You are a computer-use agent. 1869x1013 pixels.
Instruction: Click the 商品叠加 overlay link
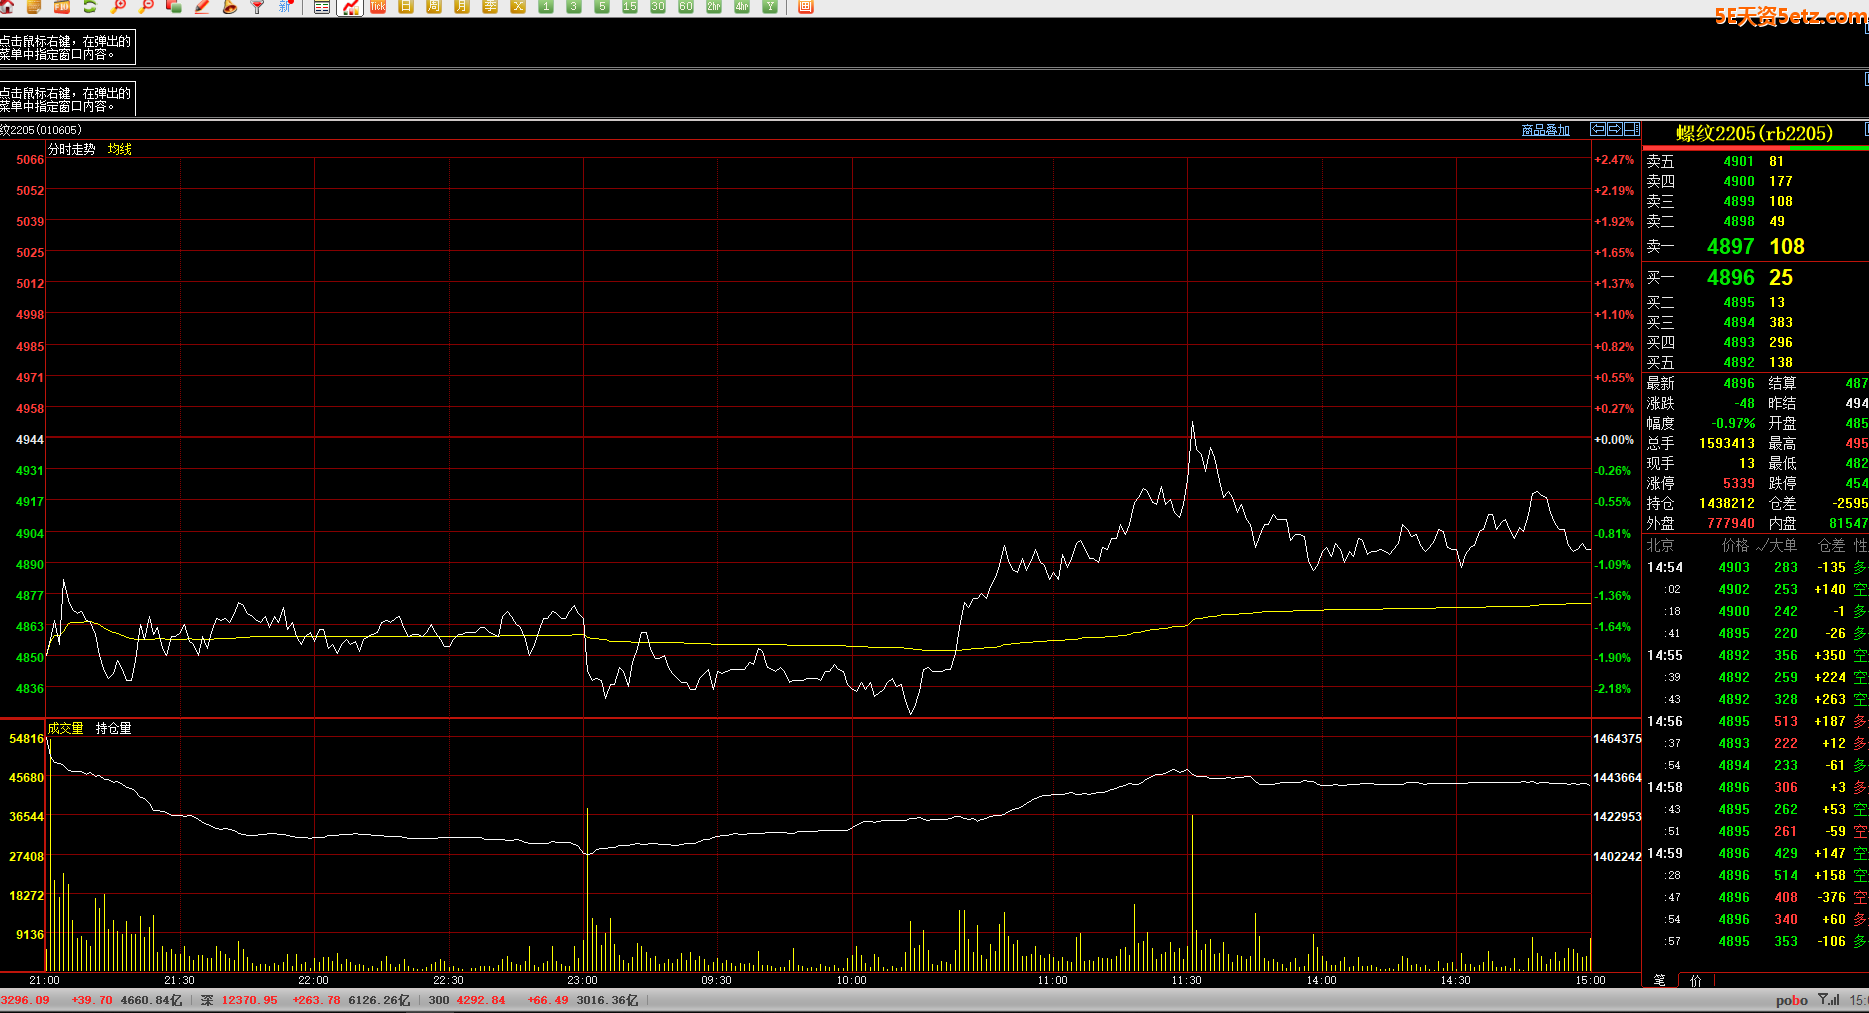[1545, 130]
